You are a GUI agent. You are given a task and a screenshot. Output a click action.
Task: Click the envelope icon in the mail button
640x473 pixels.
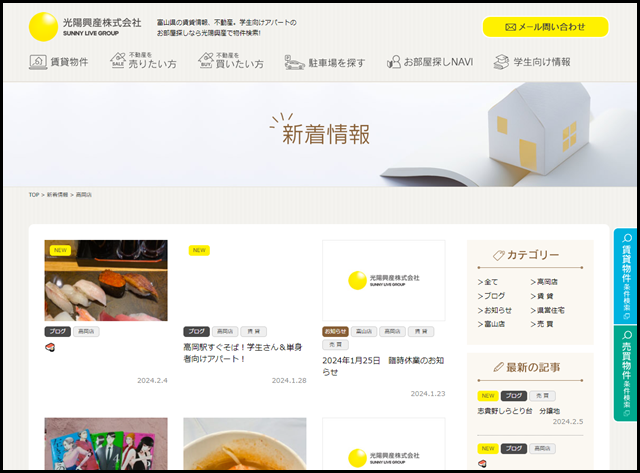tap(510, 27)
